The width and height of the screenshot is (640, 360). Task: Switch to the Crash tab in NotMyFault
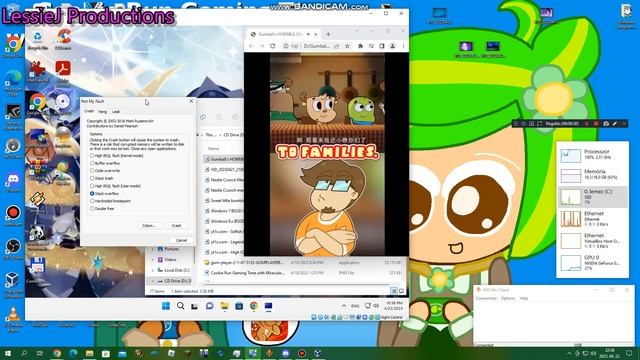click(89, 111)
